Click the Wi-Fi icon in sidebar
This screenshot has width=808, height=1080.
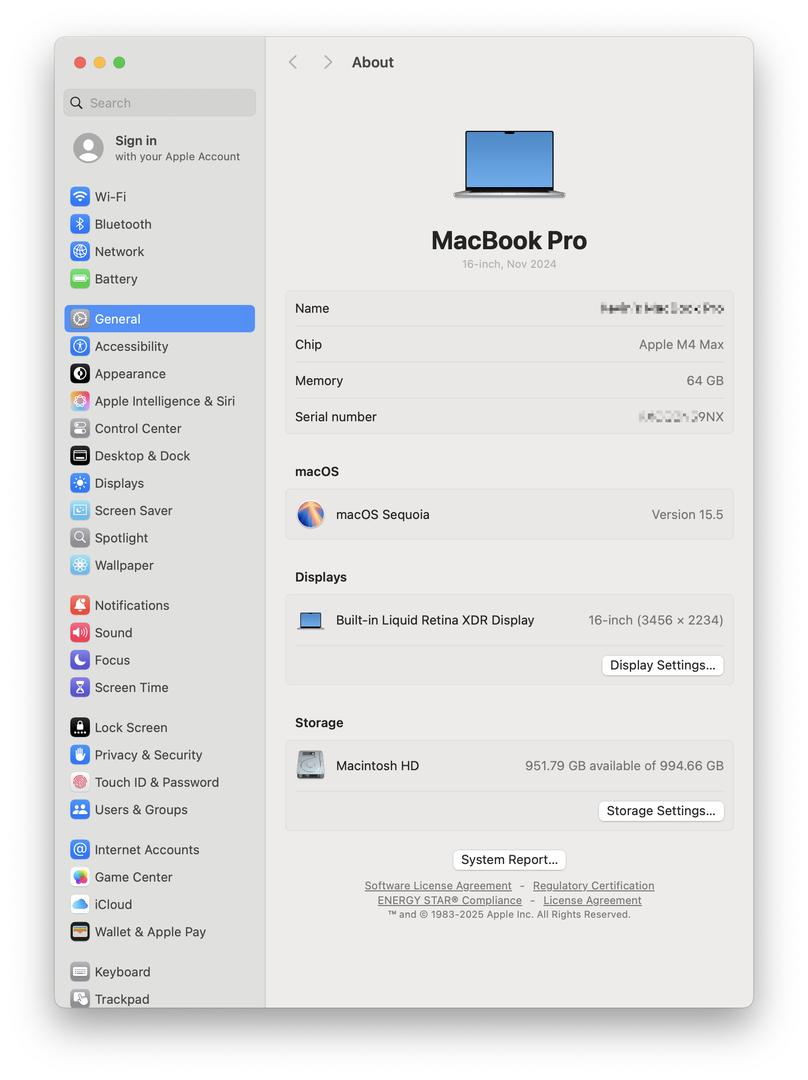pyautogui.click(x=80, y=197)
